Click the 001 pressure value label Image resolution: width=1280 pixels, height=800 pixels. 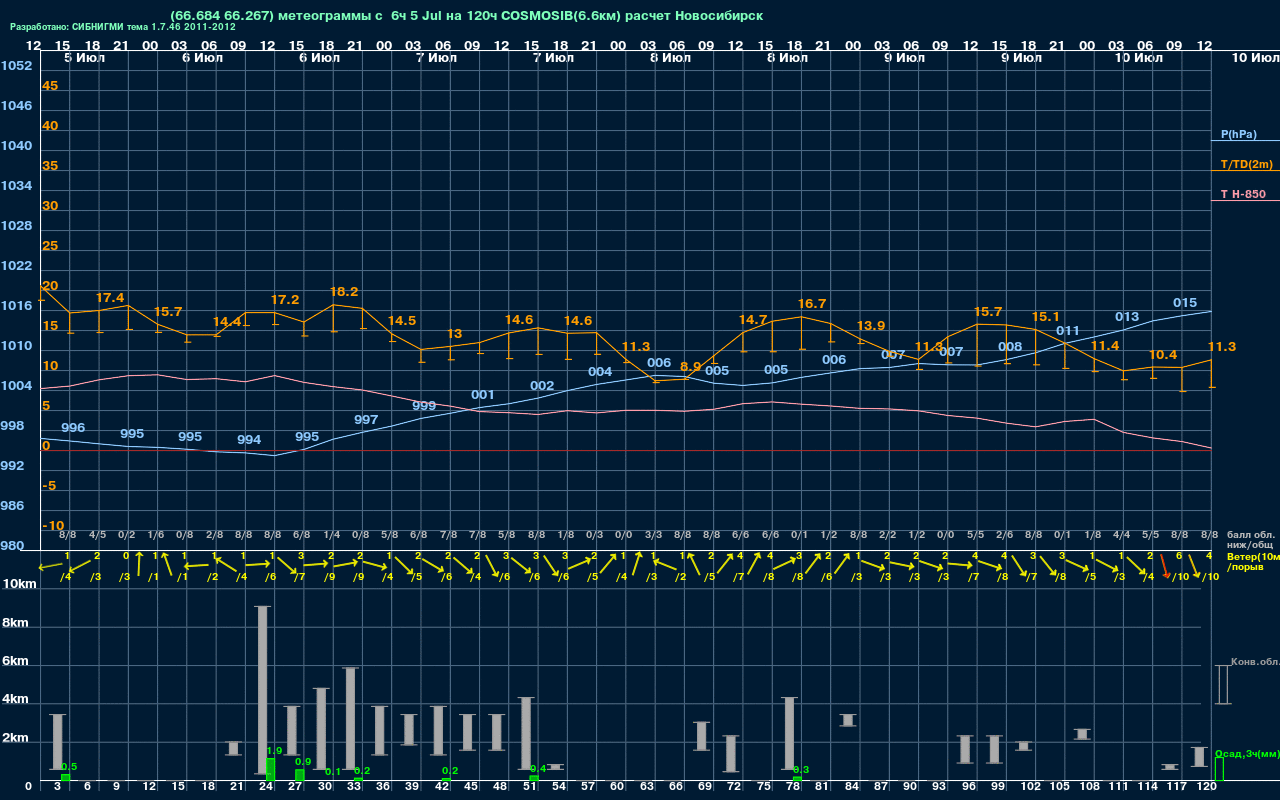483,395
